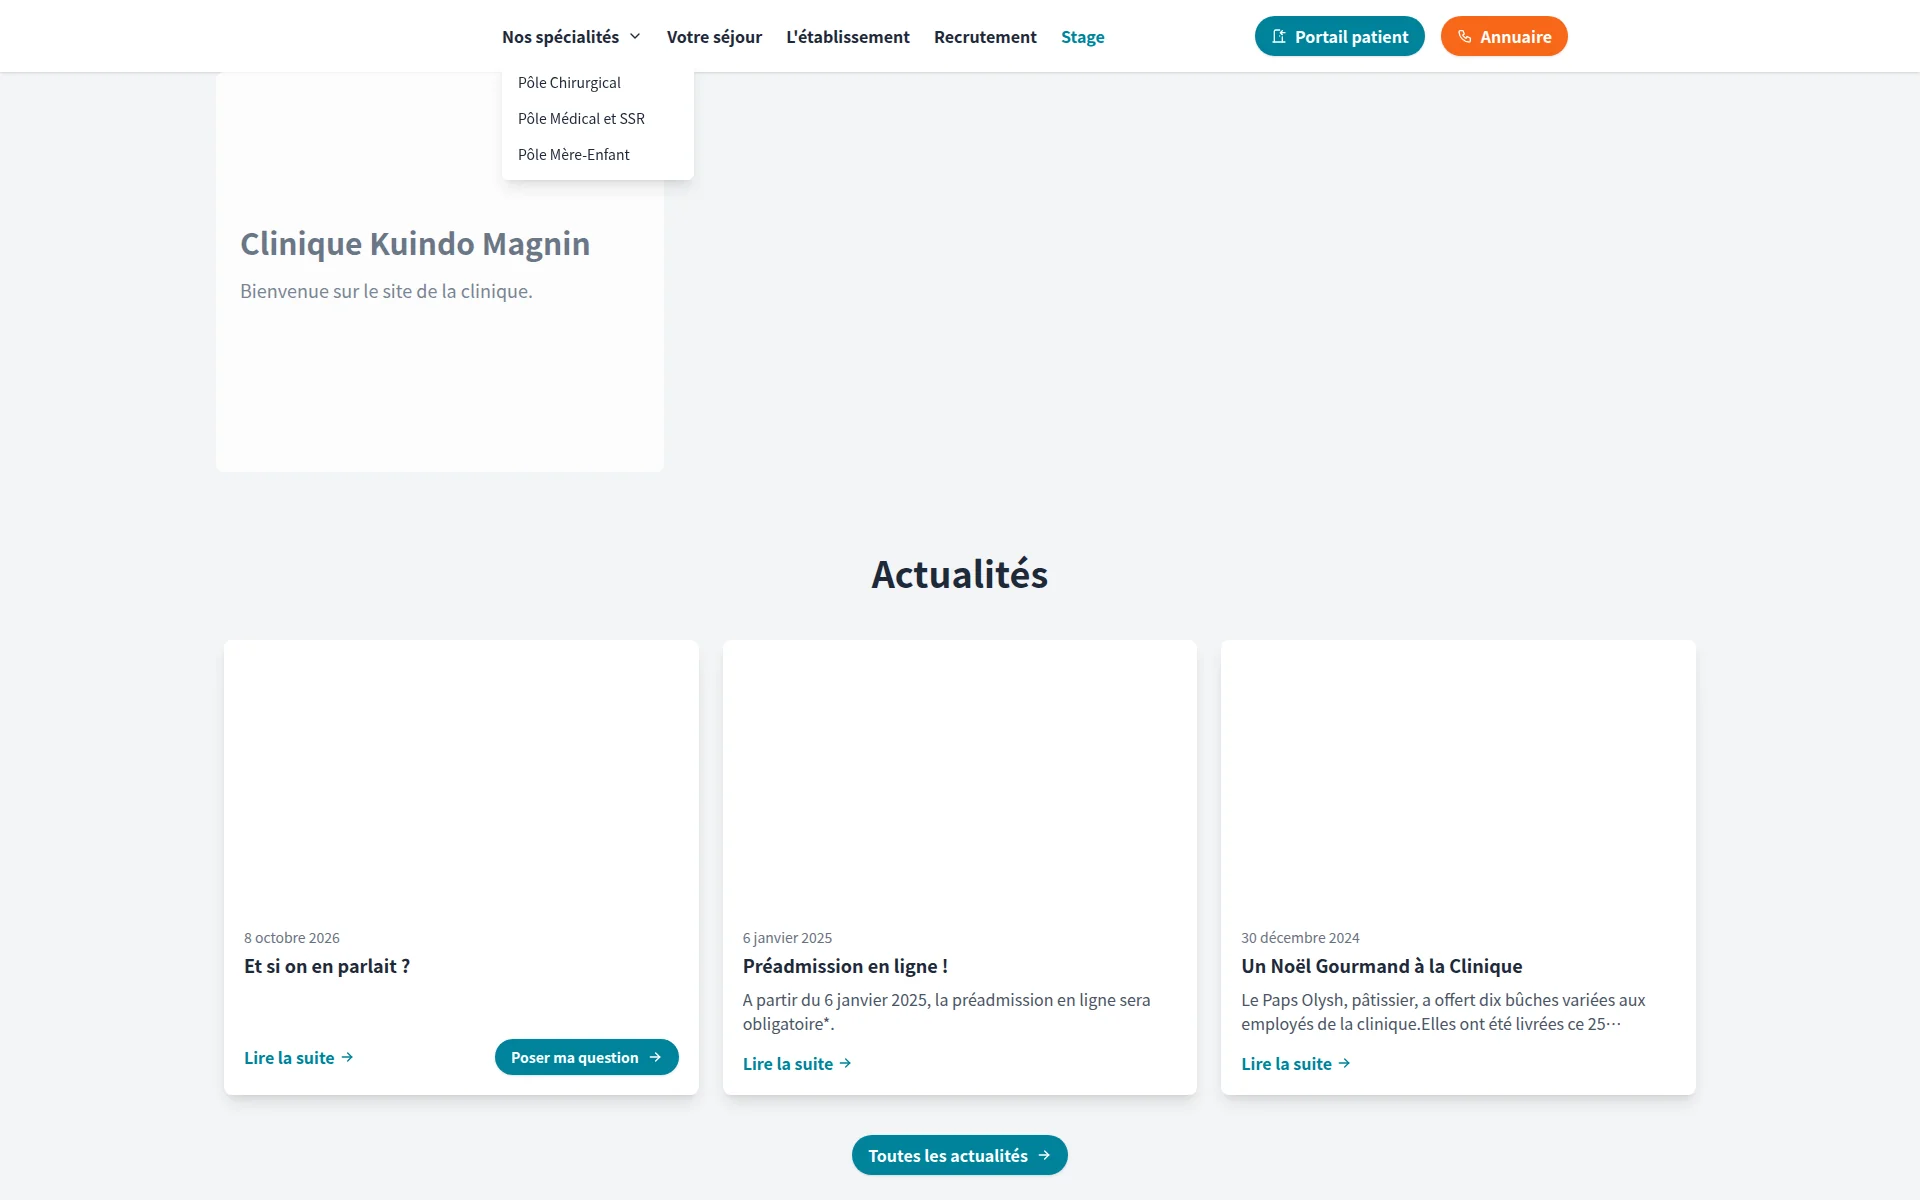Collapse the Nos spécialités chevron
Viewport: 1920px width, 1200px height.
tap(635, 37)
